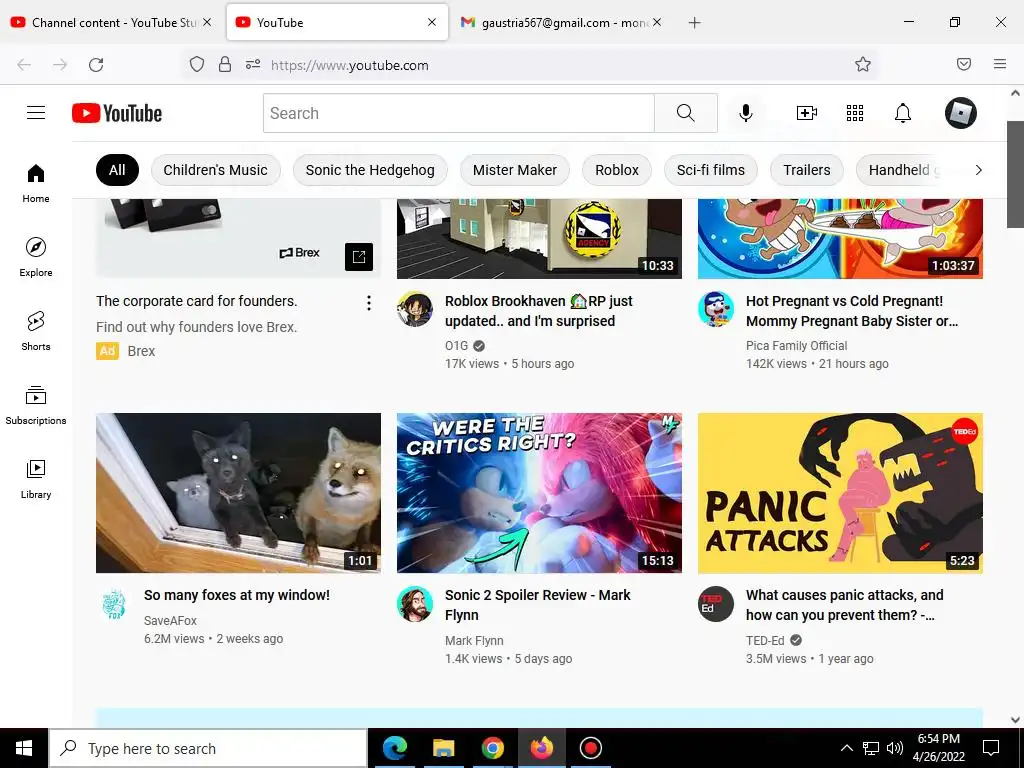Open the Save to Pocket icon

964,64
